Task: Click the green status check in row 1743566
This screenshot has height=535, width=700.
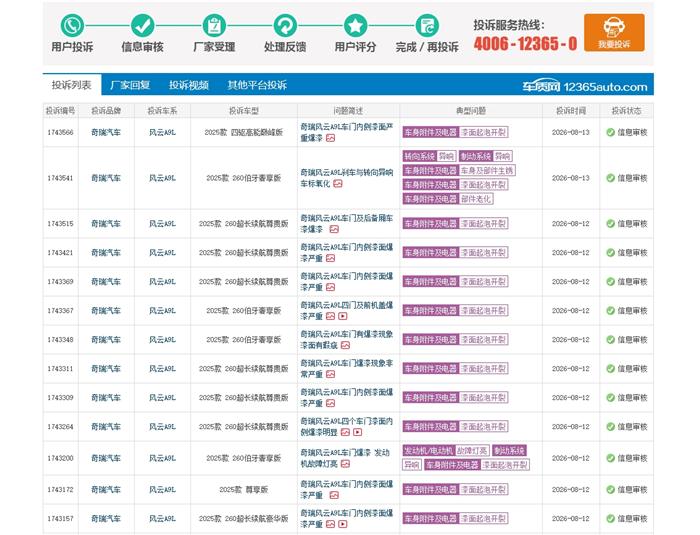Action: point(610,132)
